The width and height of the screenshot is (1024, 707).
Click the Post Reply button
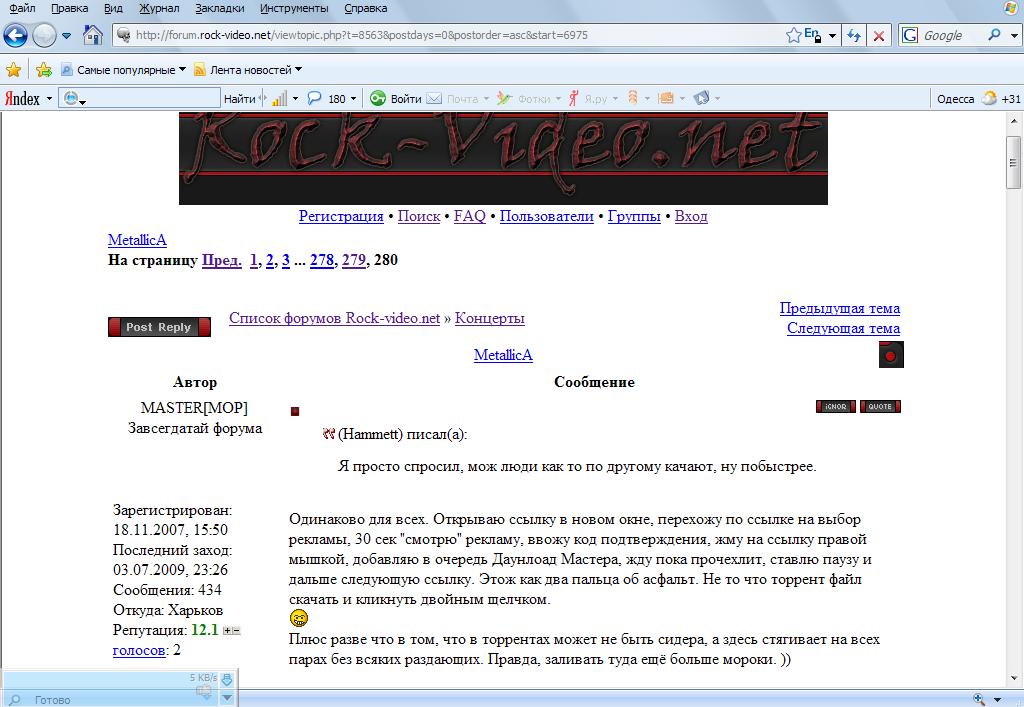159,327
